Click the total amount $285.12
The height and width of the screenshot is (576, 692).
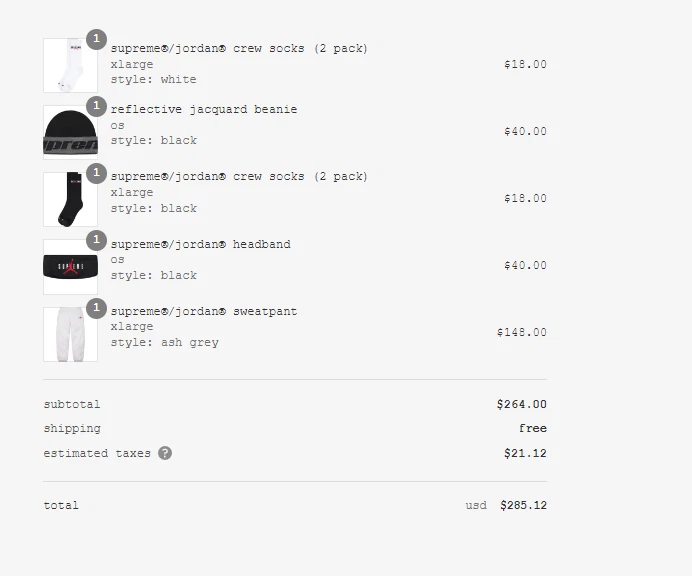523,505
